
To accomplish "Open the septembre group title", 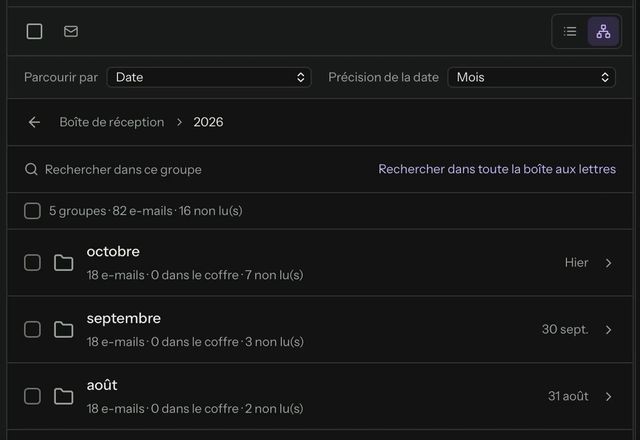I will 124,318.
